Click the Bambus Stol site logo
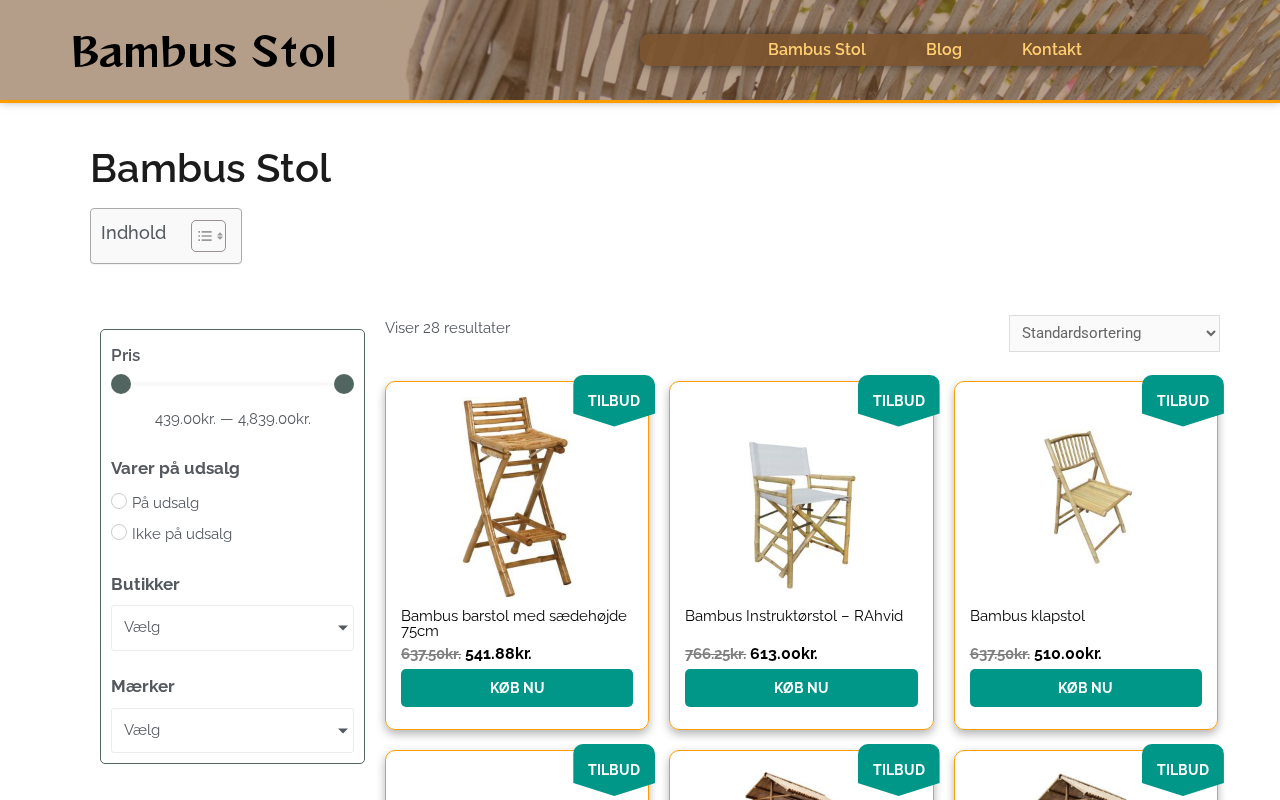 [204, 52]
